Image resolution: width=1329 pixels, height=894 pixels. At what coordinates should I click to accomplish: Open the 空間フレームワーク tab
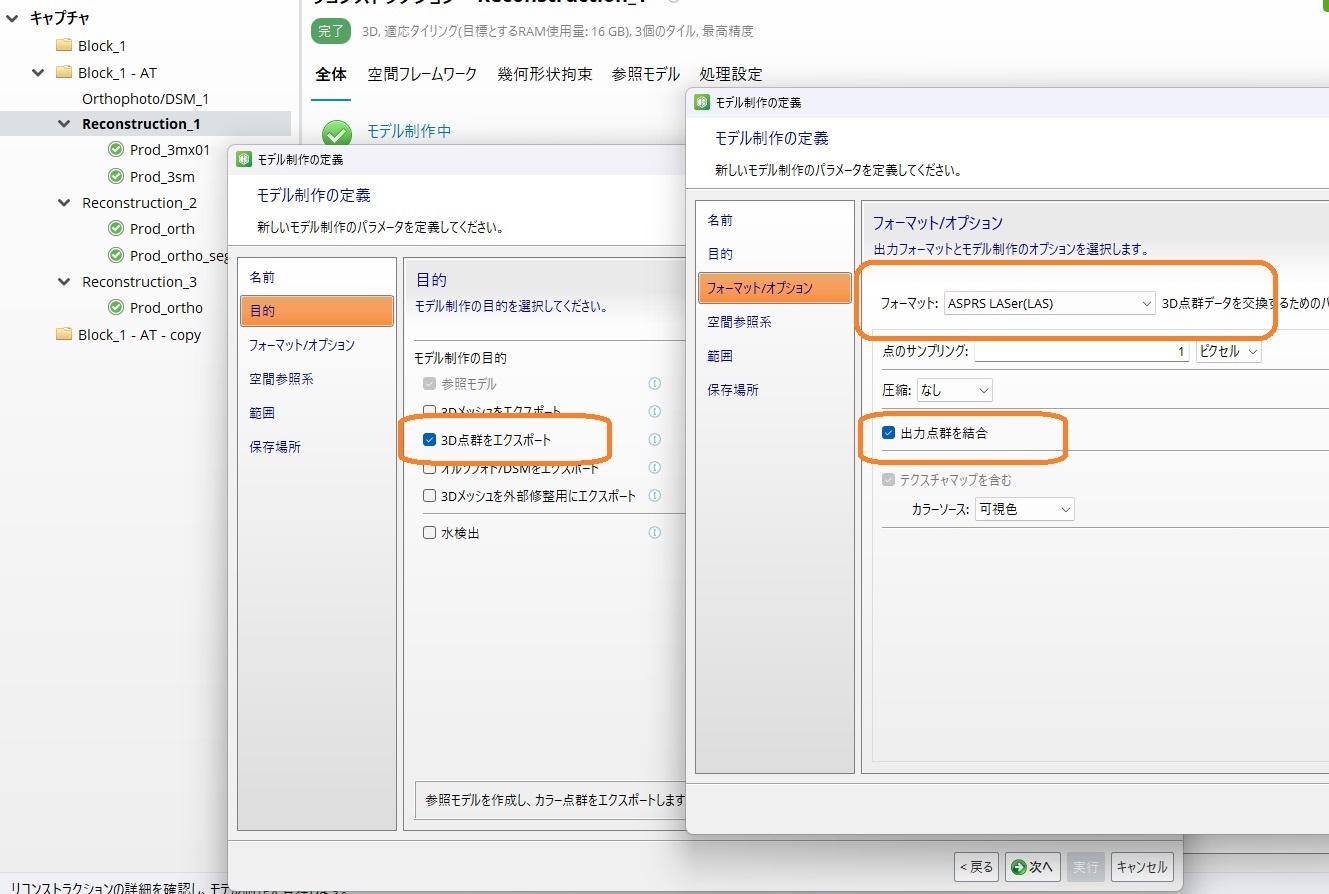422,74
